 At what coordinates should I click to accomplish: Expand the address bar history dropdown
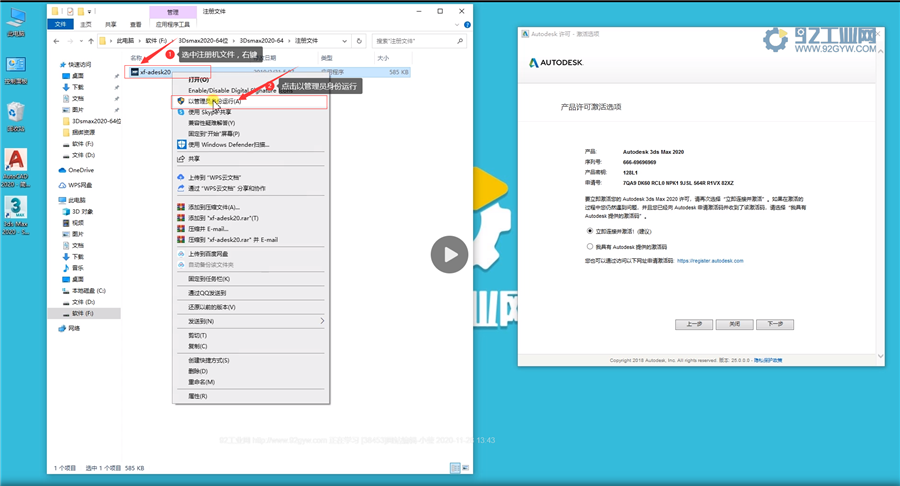coord(344,41)
